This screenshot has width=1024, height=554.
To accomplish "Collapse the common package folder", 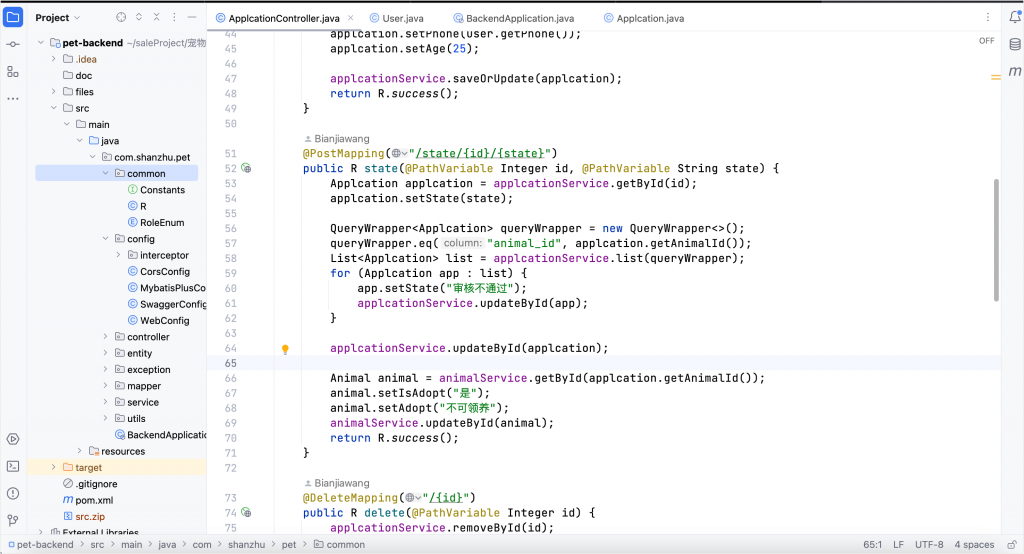I will point(106,174).
